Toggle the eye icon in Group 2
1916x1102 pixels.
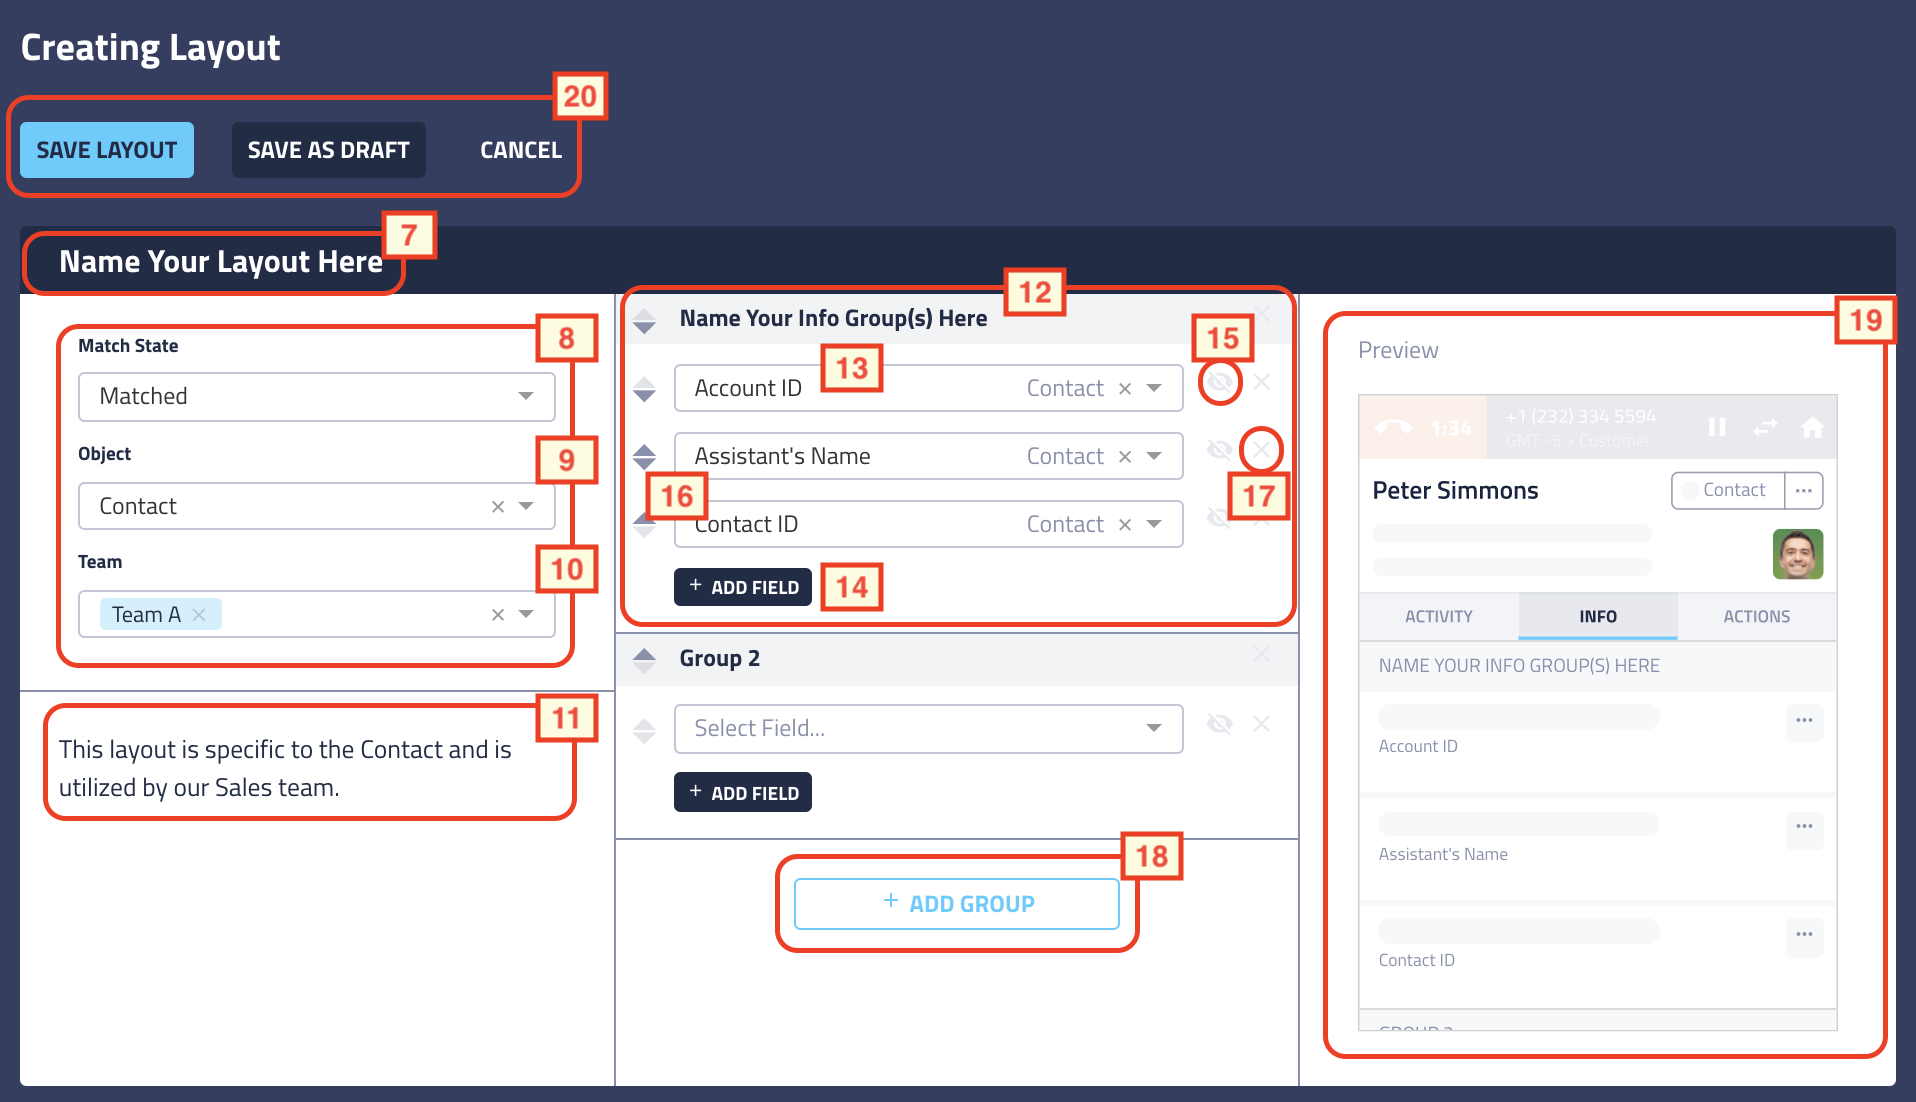tap(1219, 723)
